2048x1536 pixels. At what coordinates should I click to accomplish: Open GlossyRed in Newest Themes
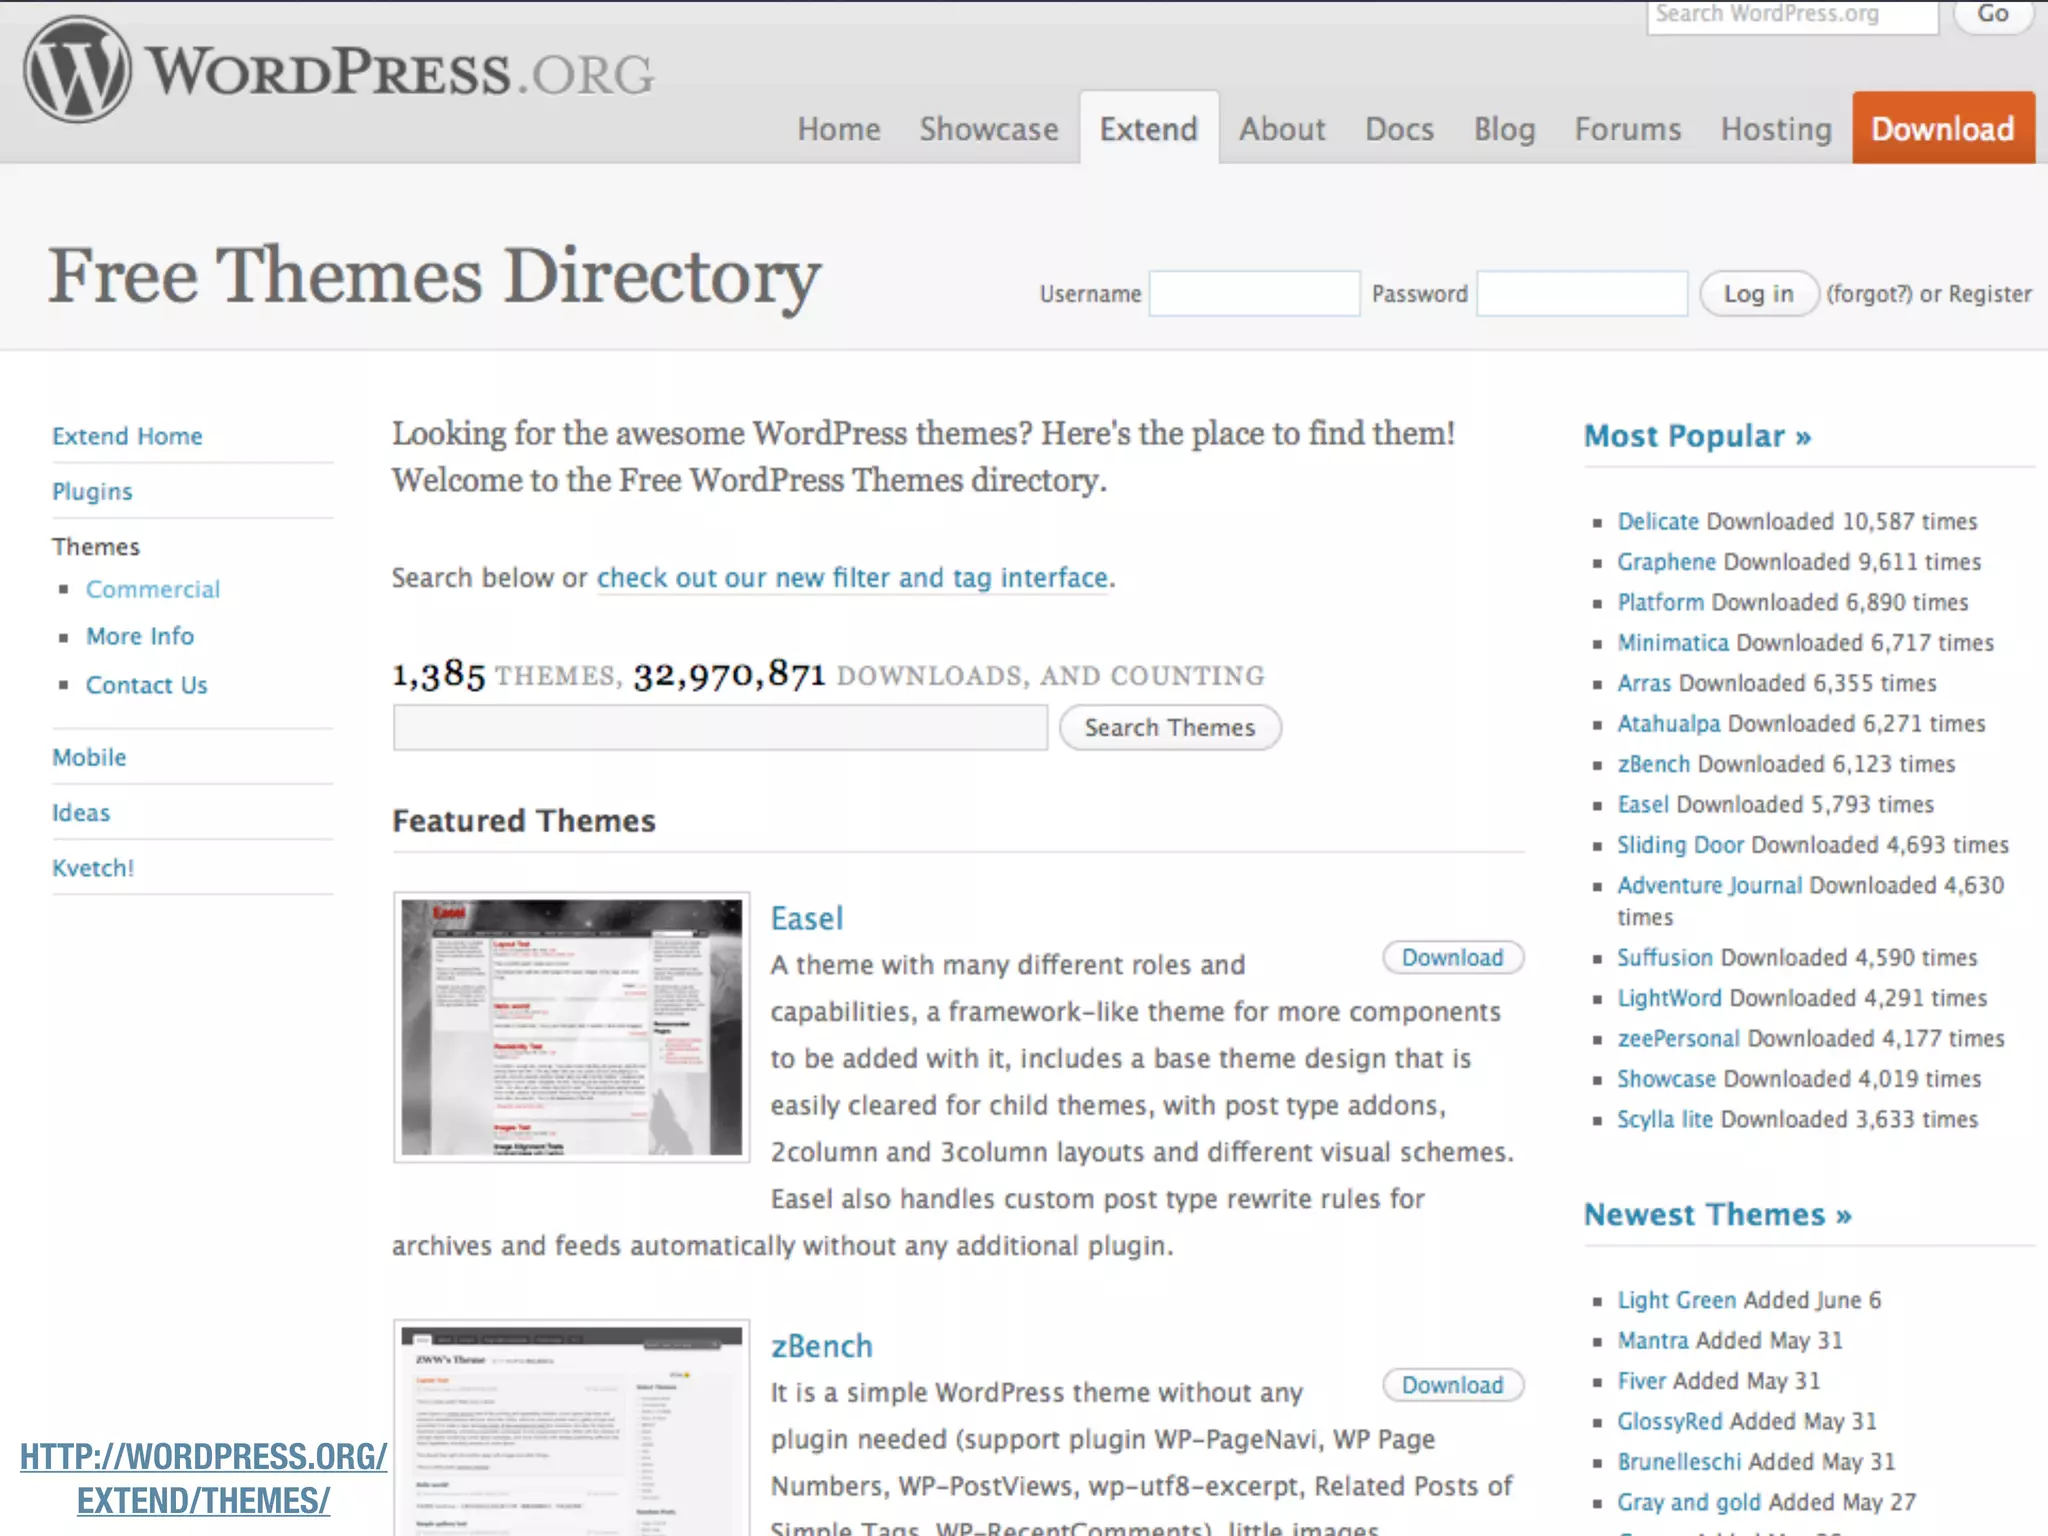tap(1670, 1421)
